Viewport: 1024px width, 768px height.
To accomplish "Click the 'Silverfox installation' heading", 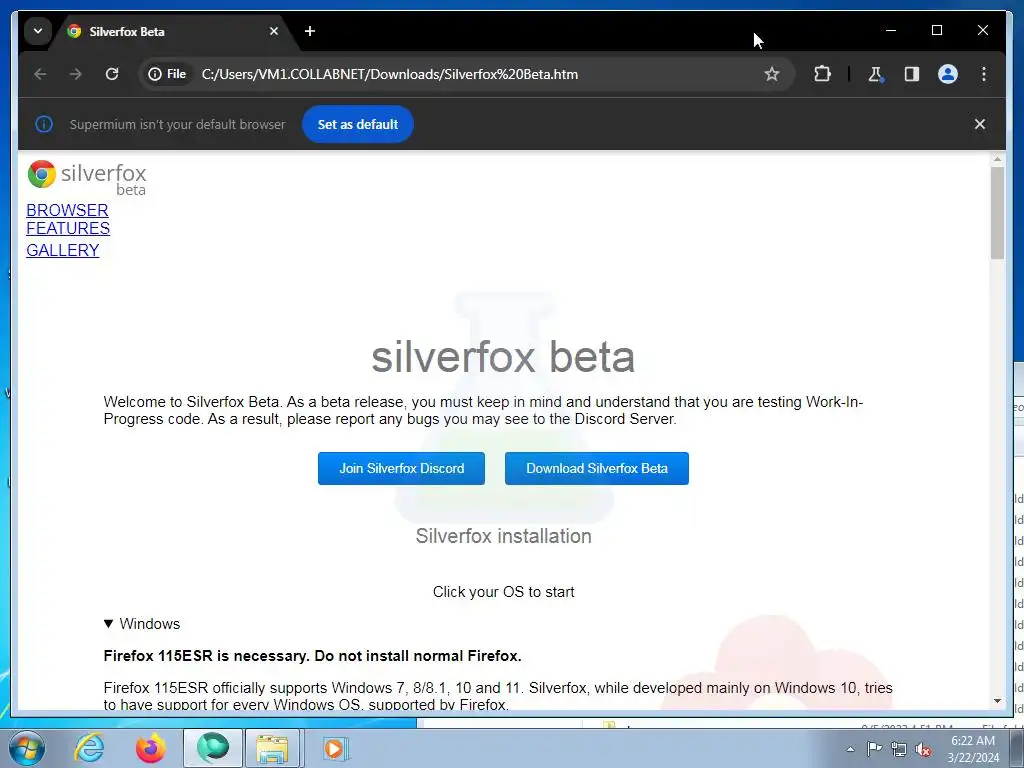I will click(x=504, y=536).
